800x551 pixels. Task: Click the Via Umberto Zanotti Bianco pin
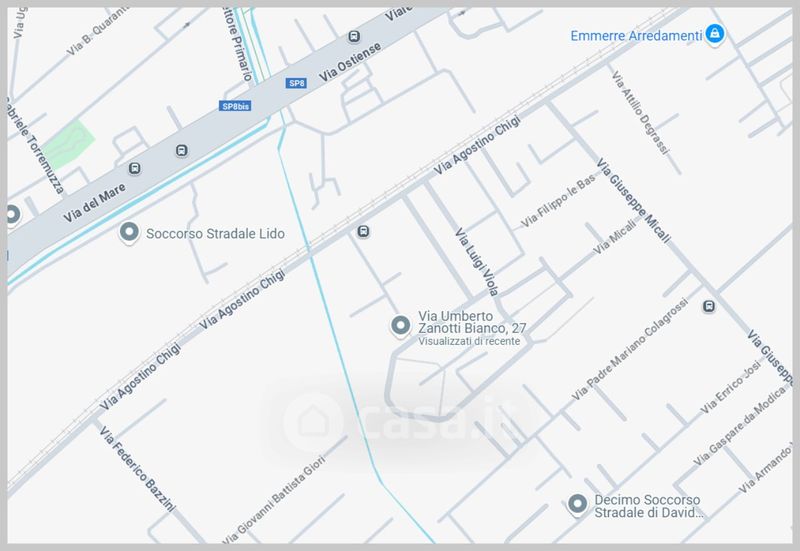click(401, 325)
